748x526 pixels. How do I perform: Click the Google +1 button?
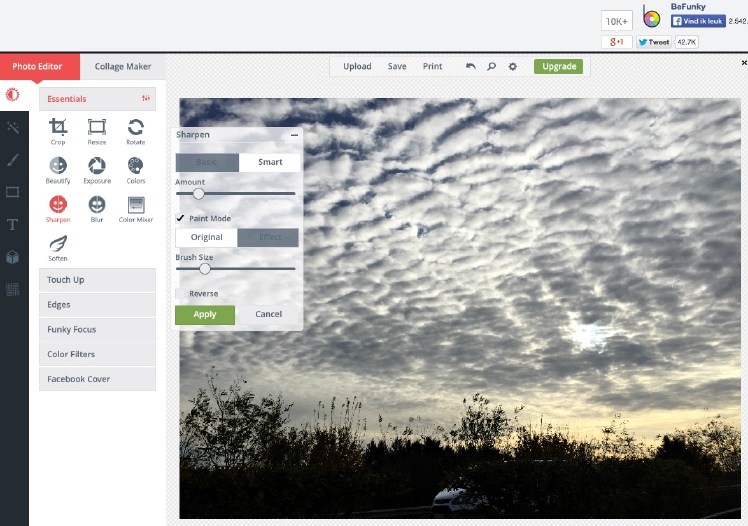click(617, 42)
